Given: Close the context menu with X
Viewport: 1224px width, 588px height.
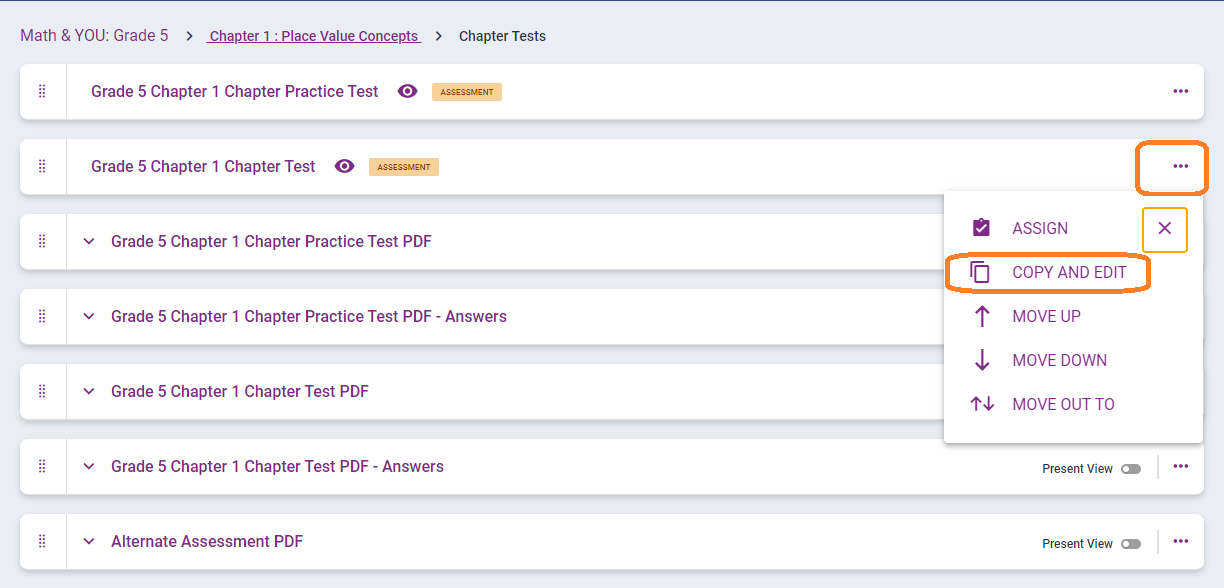Looking at the screenshot, I should point(1165,229).
